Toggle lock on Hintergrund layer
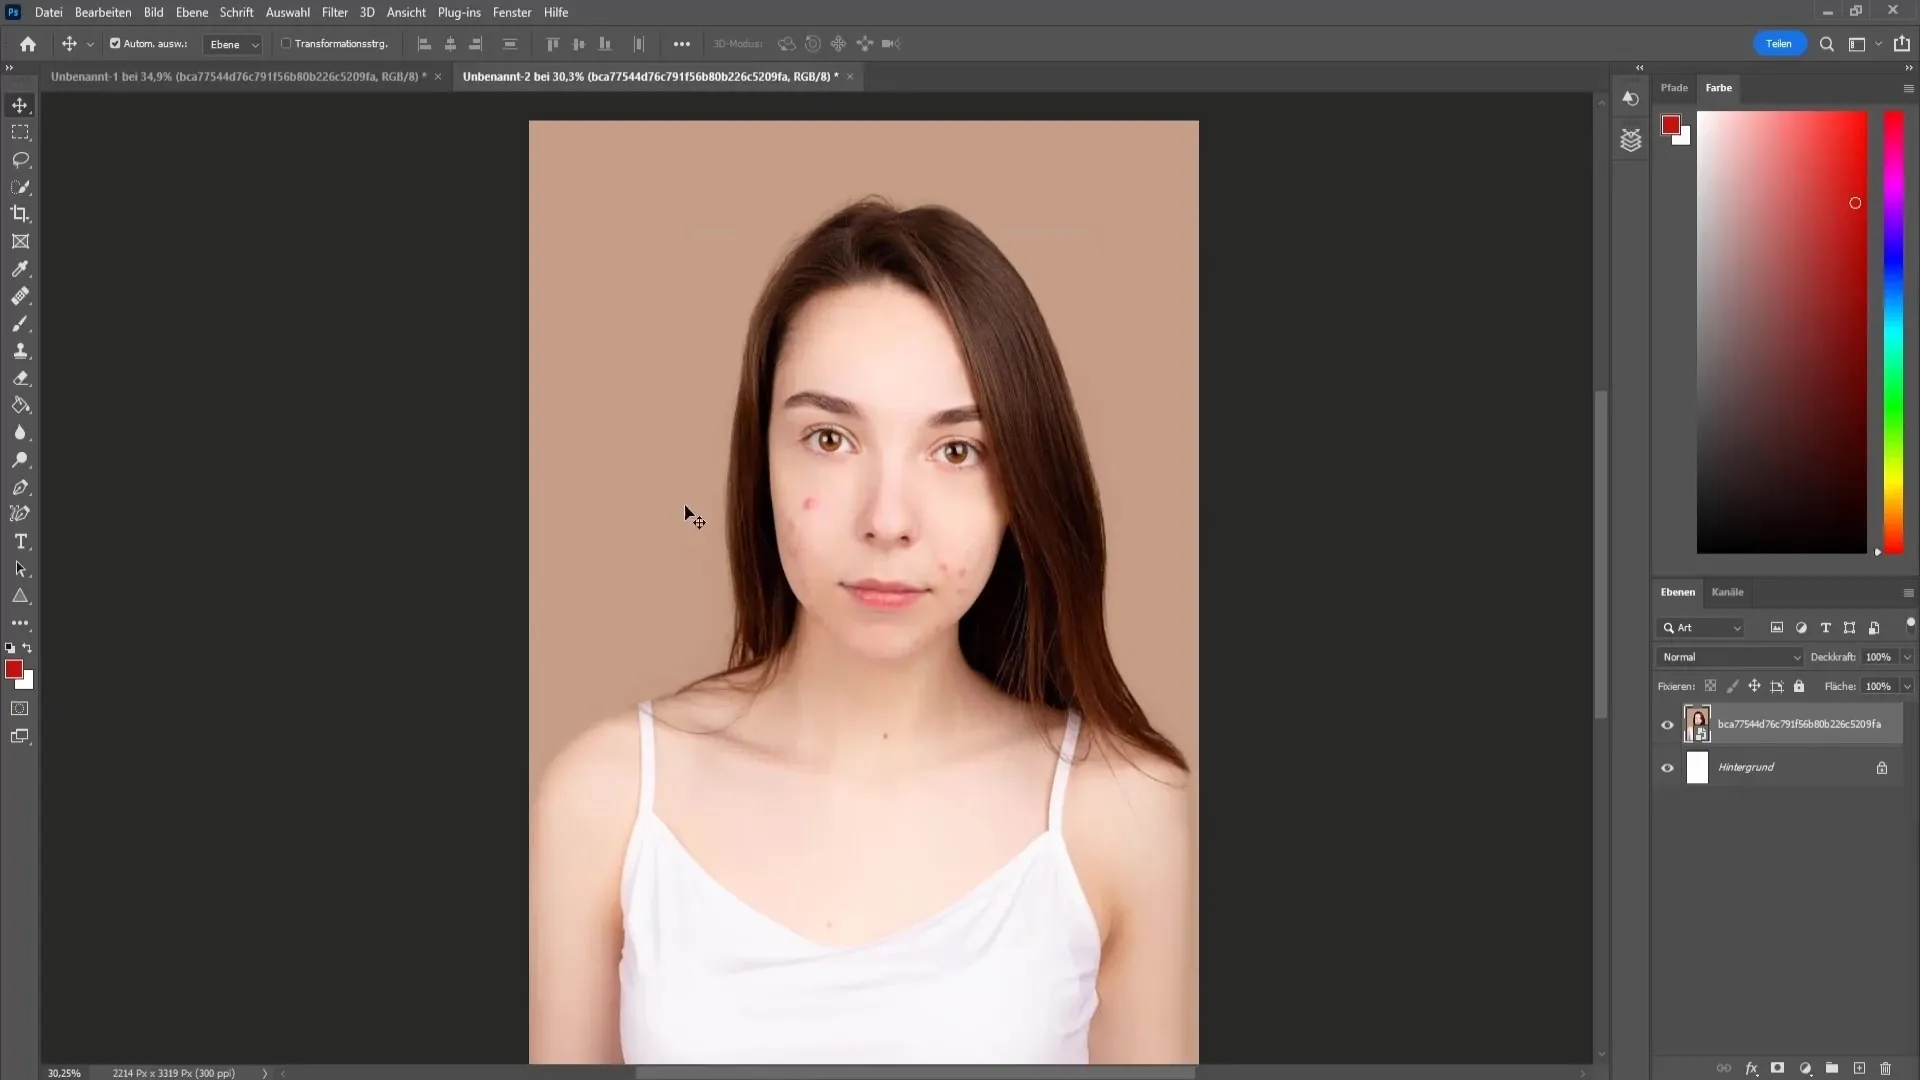Screen dimensions: 1920x1080 [1883, 767]
